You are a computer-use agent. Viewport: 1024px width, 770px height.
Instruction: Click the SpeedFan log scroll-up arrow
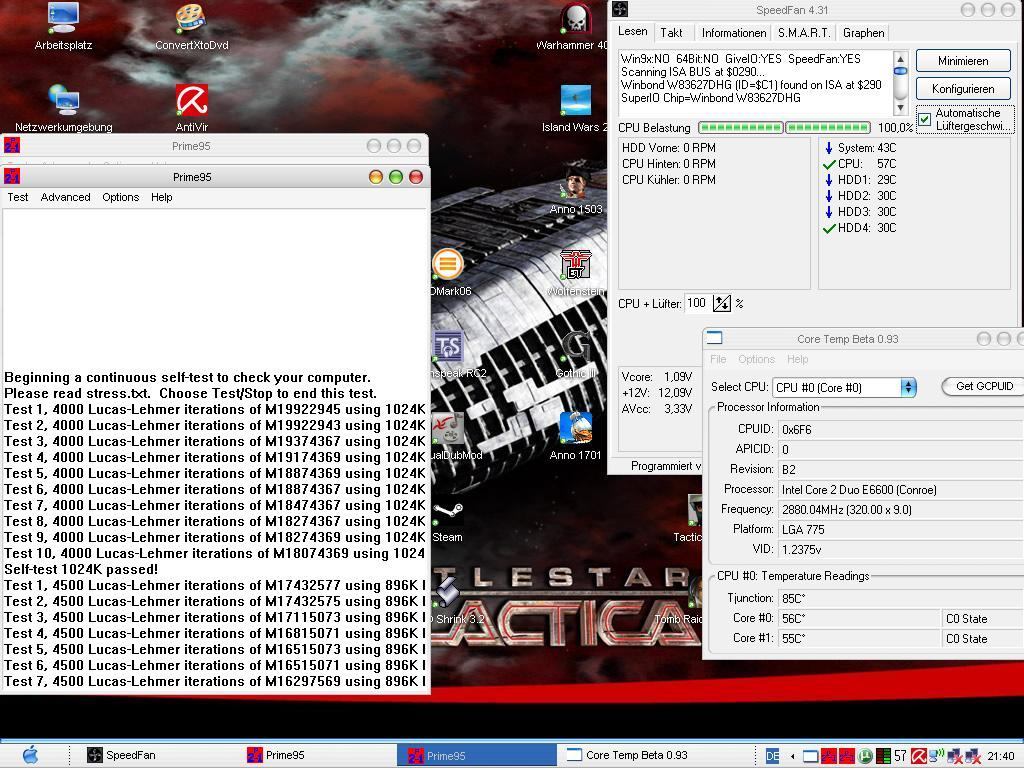900,58
